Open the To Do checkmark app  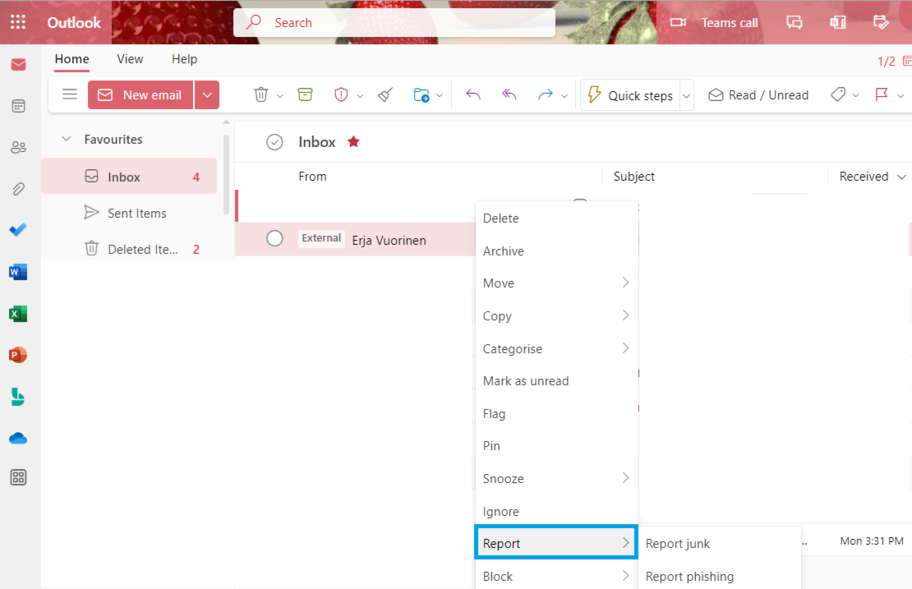pyautogui.click(x=18, y=230)
